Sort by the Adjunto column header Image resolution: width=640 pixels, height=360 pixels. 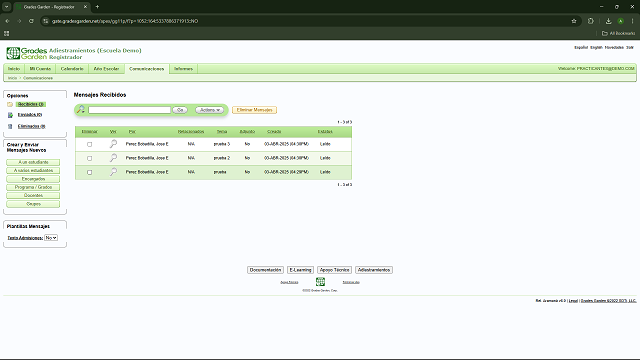pos(247,131)
